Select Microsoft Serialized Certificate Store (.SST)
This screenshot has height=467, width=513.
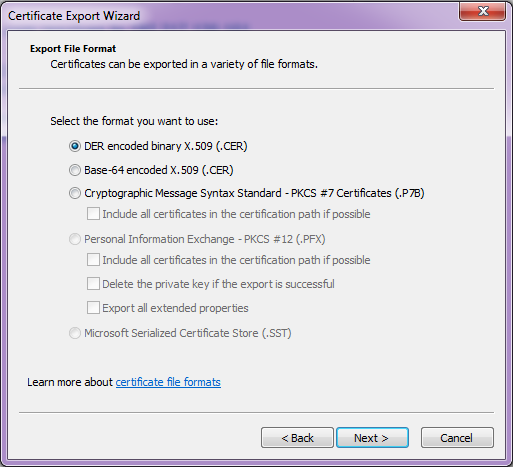(75, 333)
